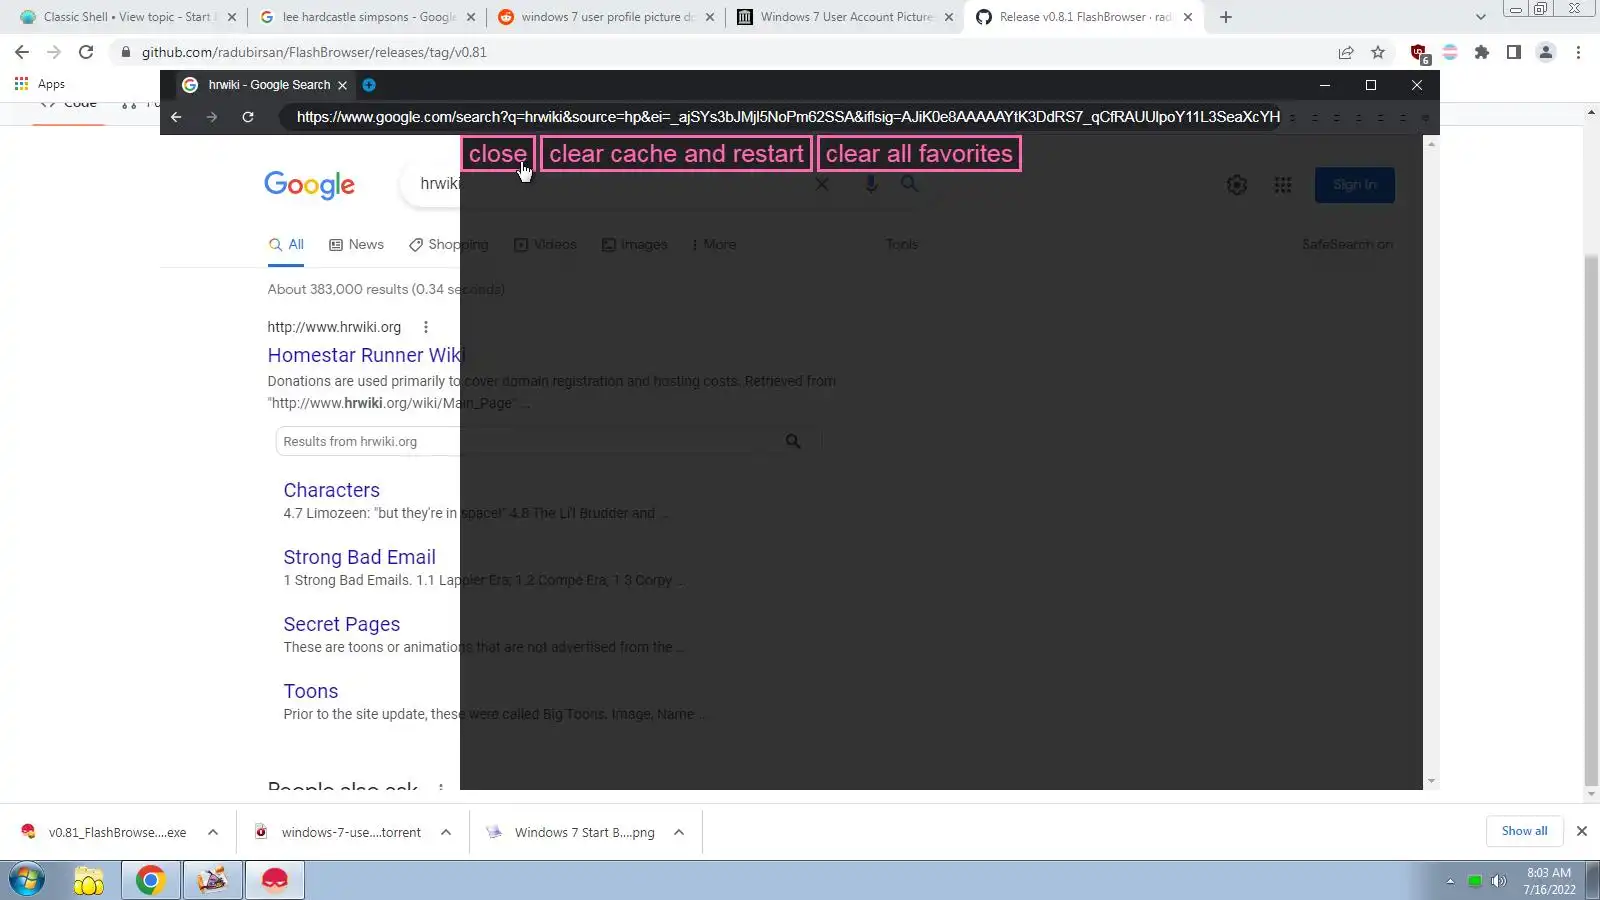
Task: Open the v0.81_FlashBrowse exe download
Action: [104, 832]
